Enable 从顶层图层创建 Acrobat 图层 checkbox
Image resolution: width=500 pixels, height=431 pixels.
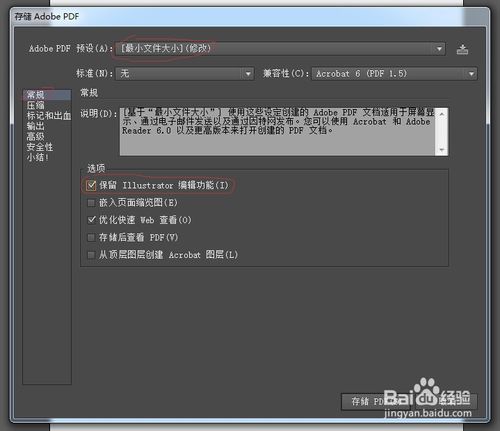91,255
